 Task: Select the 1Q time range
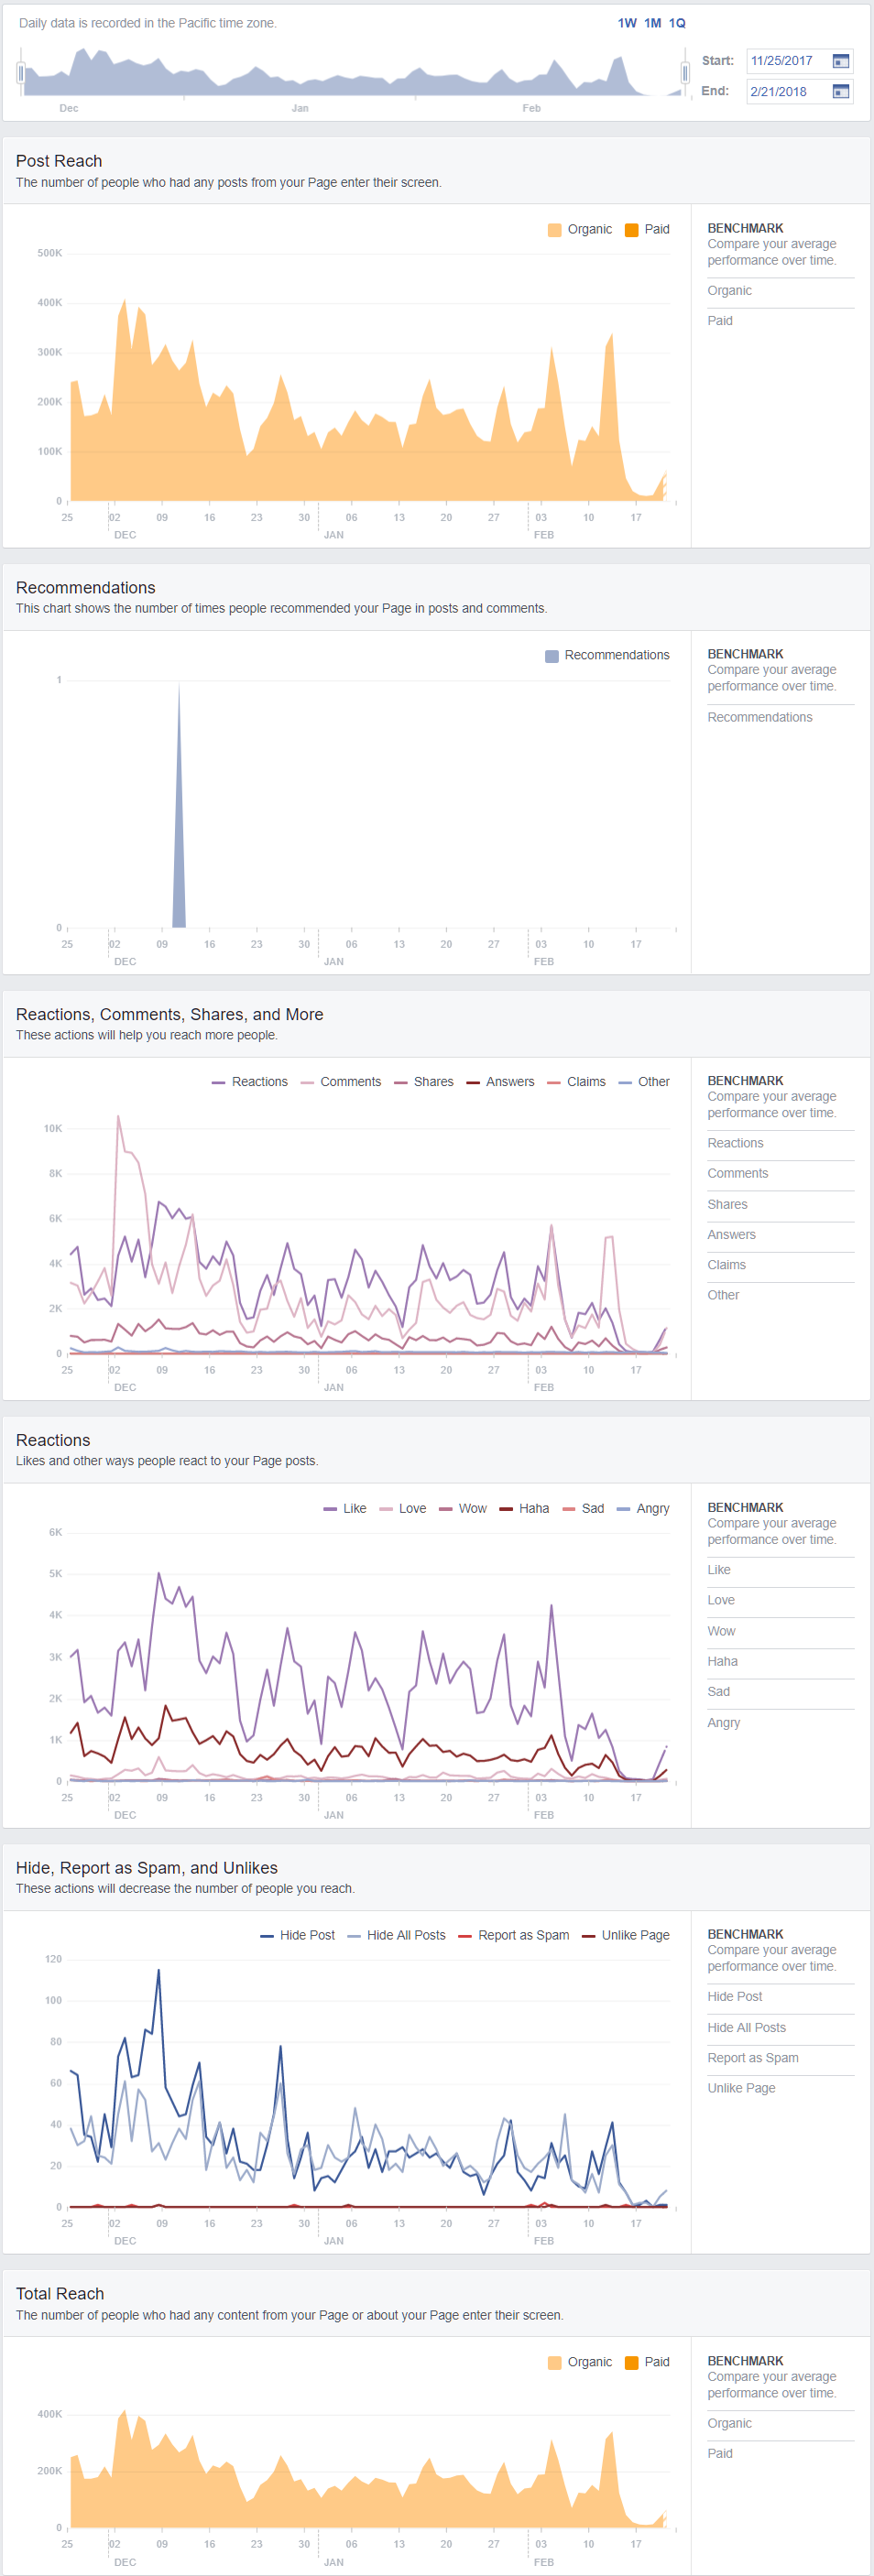[677, 23]
